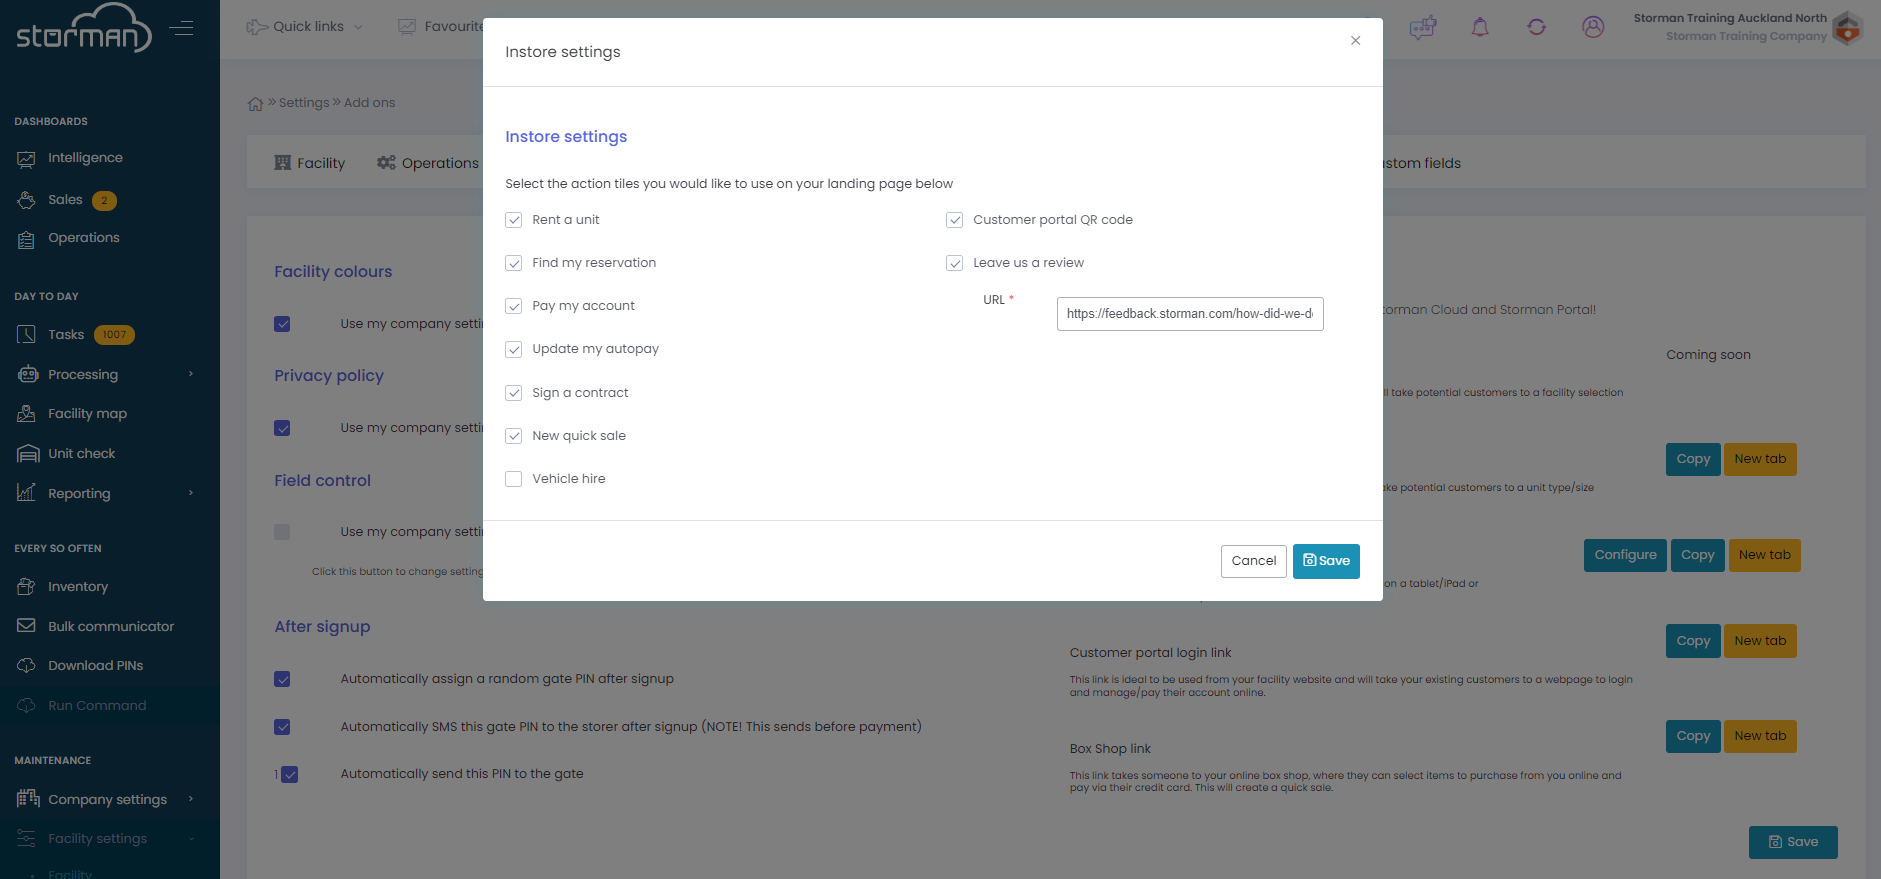Click the notification bell icon
This screenshot has height=879, width=1881.
pyautogui.click(x=1480, y=27)
